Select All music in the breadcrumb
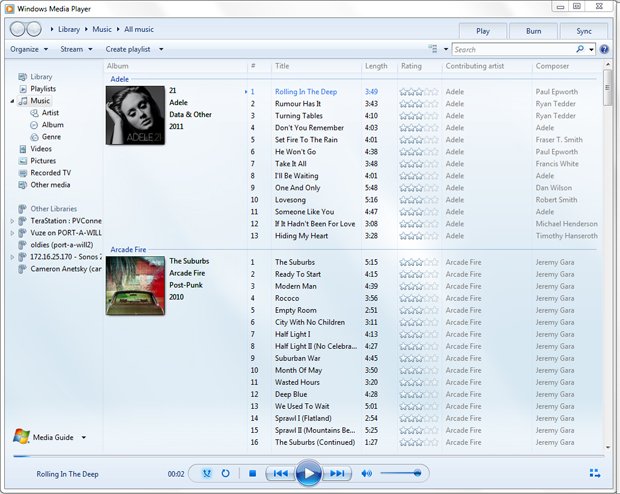The height and width of the screenshot is (494, 620). tap(139, 29)
